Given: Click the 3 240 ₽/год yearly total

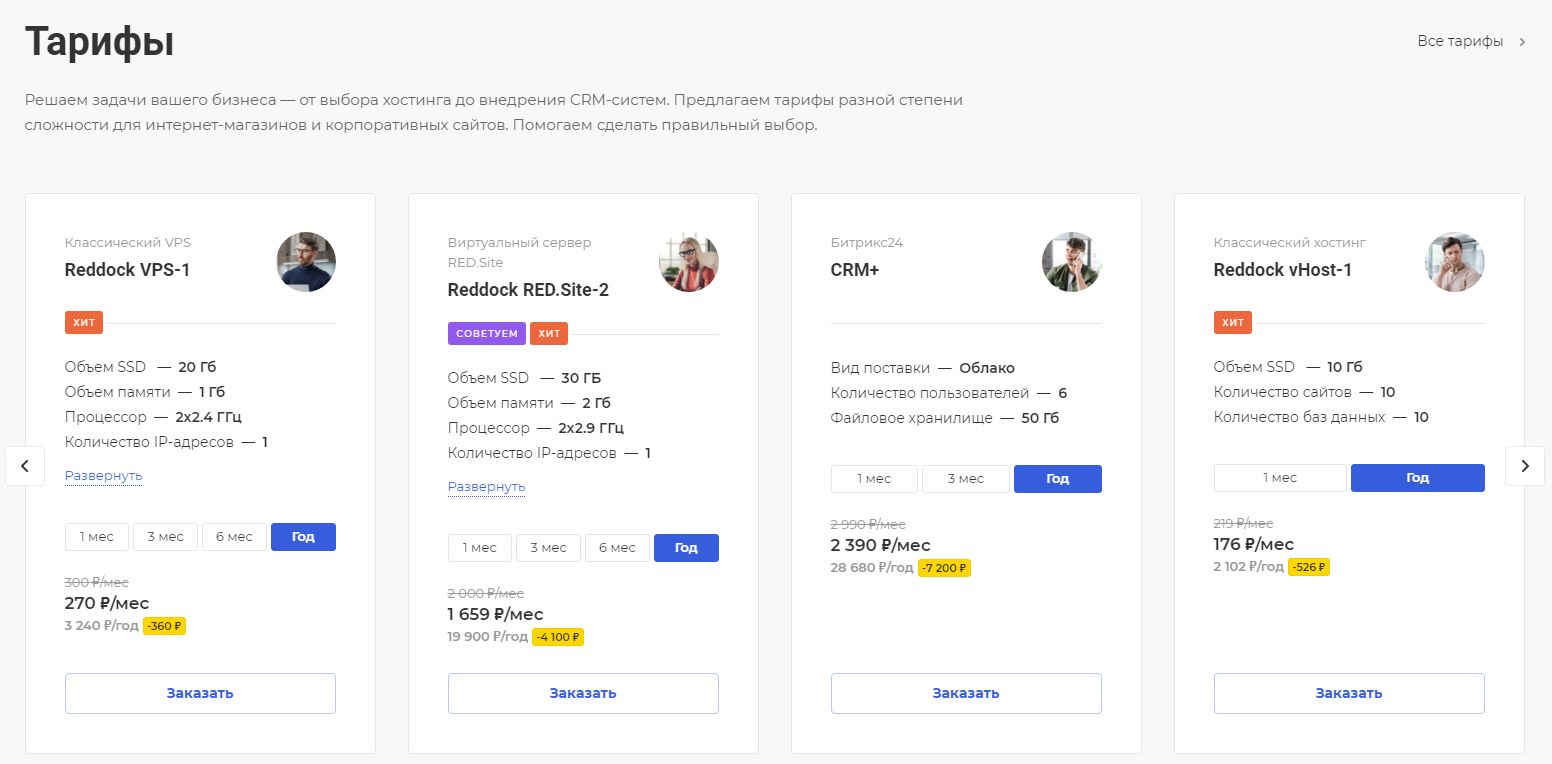Looking at the screenshot, I should tap(102, 627).
